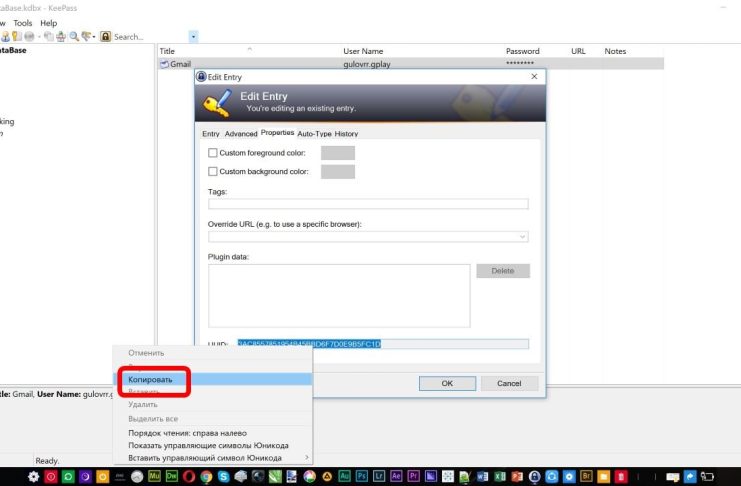
Task: Click into the Tags input field
Action: pos(368,204)
